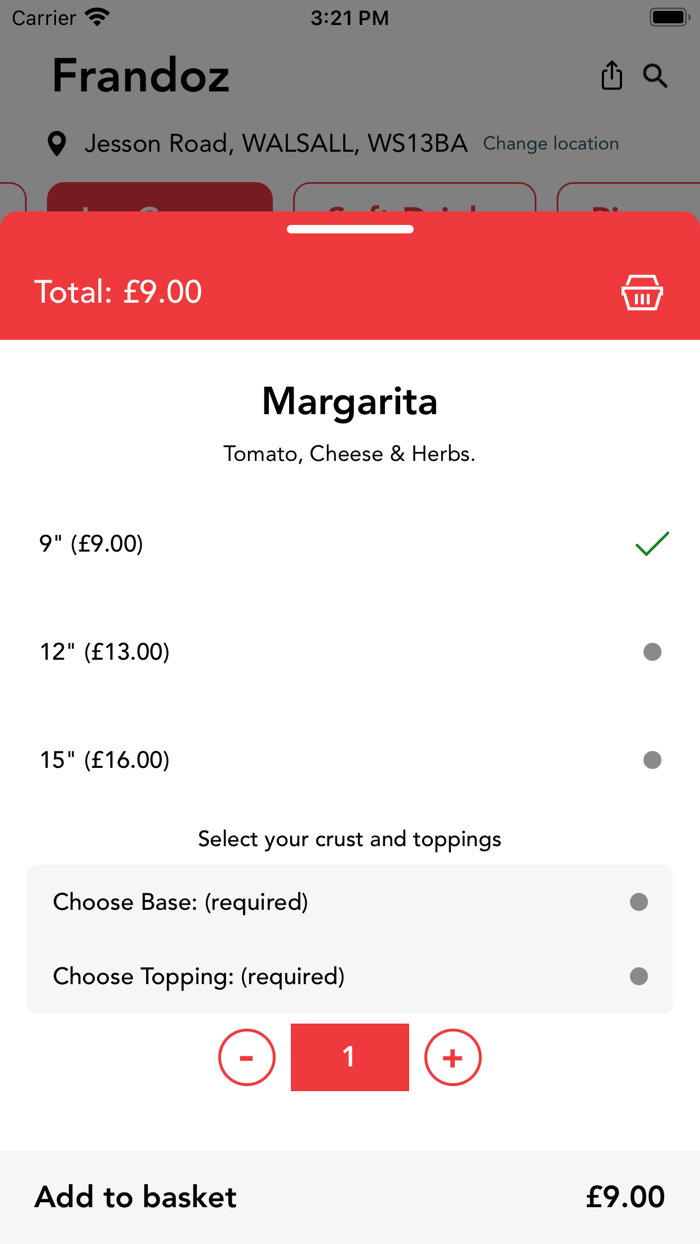
Task: Tap the location pin icon
Action: coord(57,144)
